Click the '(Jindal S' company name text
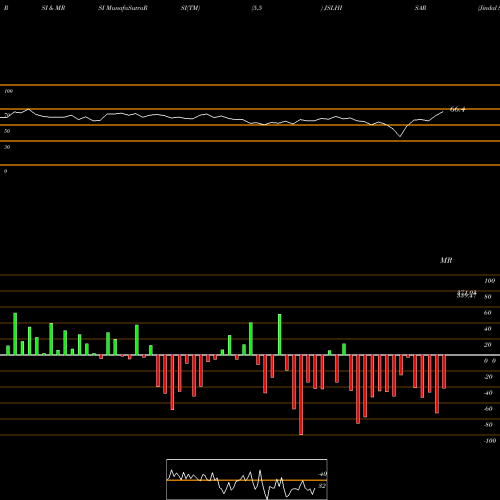500x500 pixels. coord(489,8)
